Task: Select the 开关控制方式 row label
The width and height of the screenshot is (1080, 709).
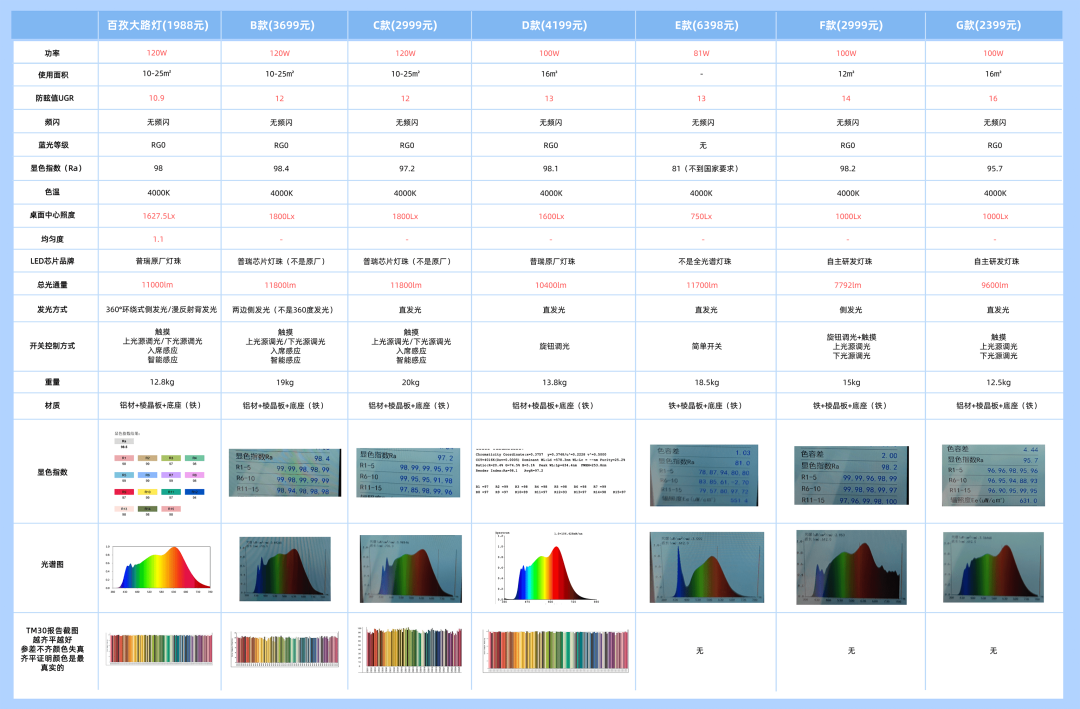Action: (x=53, y=346)
